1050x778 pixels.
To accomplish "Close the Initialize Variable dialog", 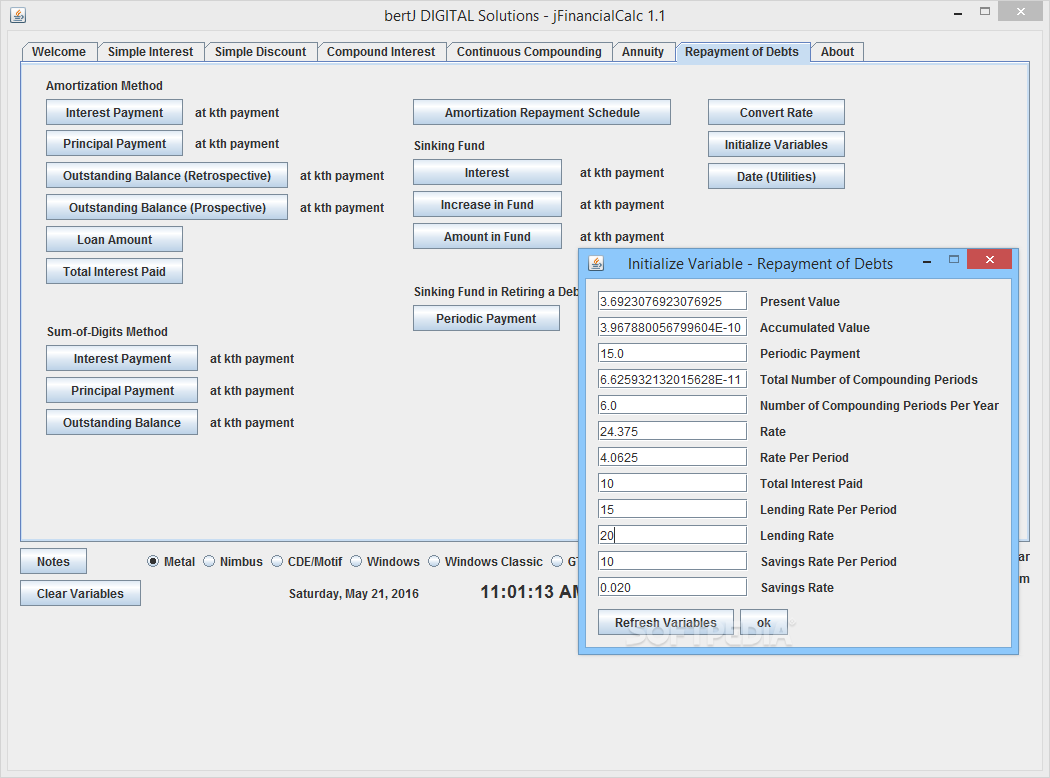I will point(990,259).
